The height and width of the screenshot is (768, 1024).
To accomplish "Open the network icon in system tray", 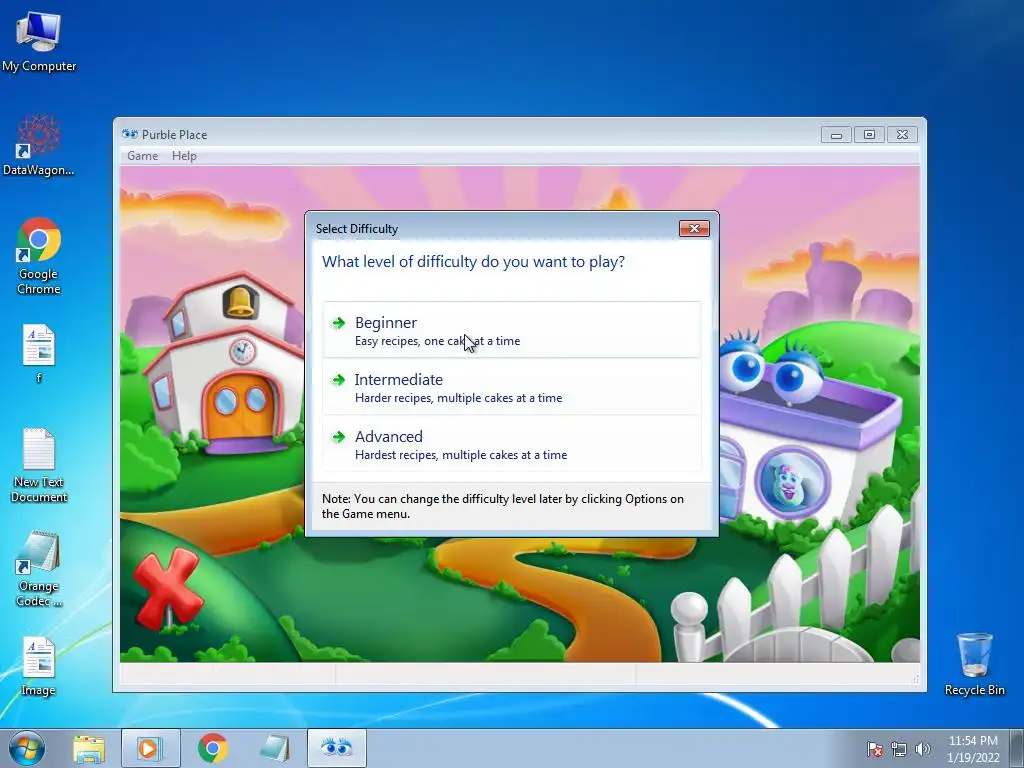I will coord(899,749).
